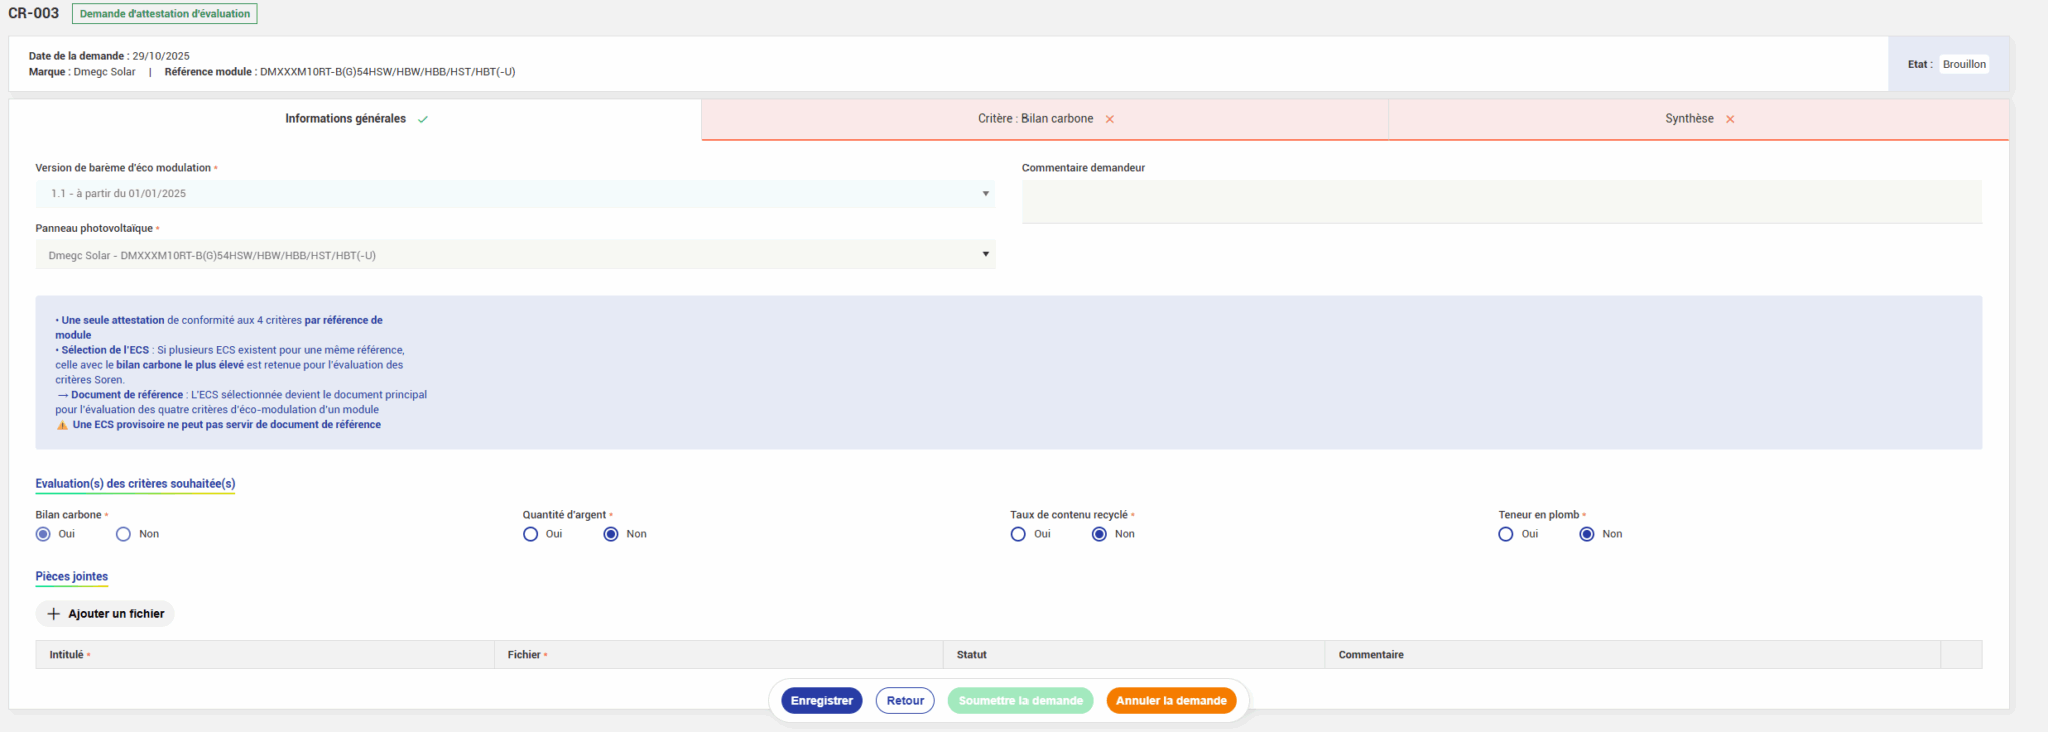Click the Retour button
Image resolution: width=2048 pixels, height=732 pixels.
point(905,701)
